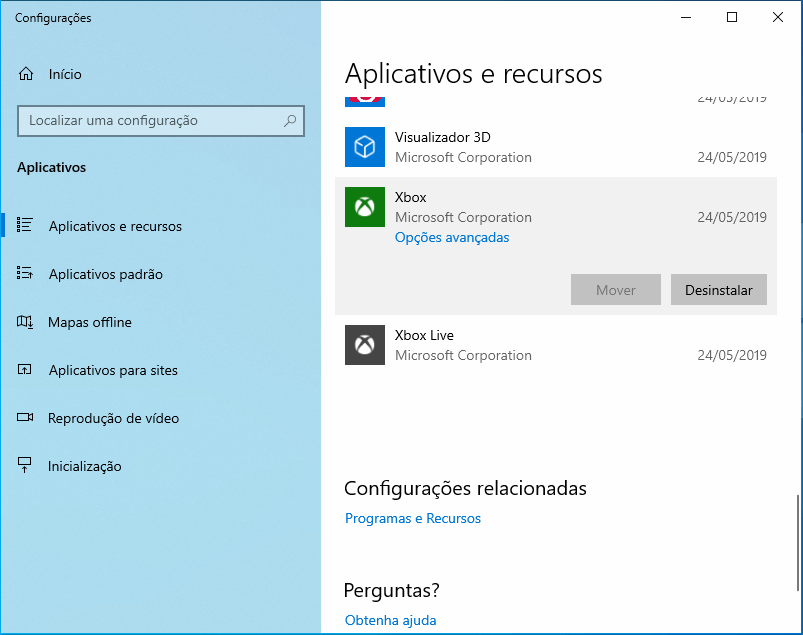Click the Xbox app name text
The width and height of the screenshot is (803, 635).
(410, 197)
